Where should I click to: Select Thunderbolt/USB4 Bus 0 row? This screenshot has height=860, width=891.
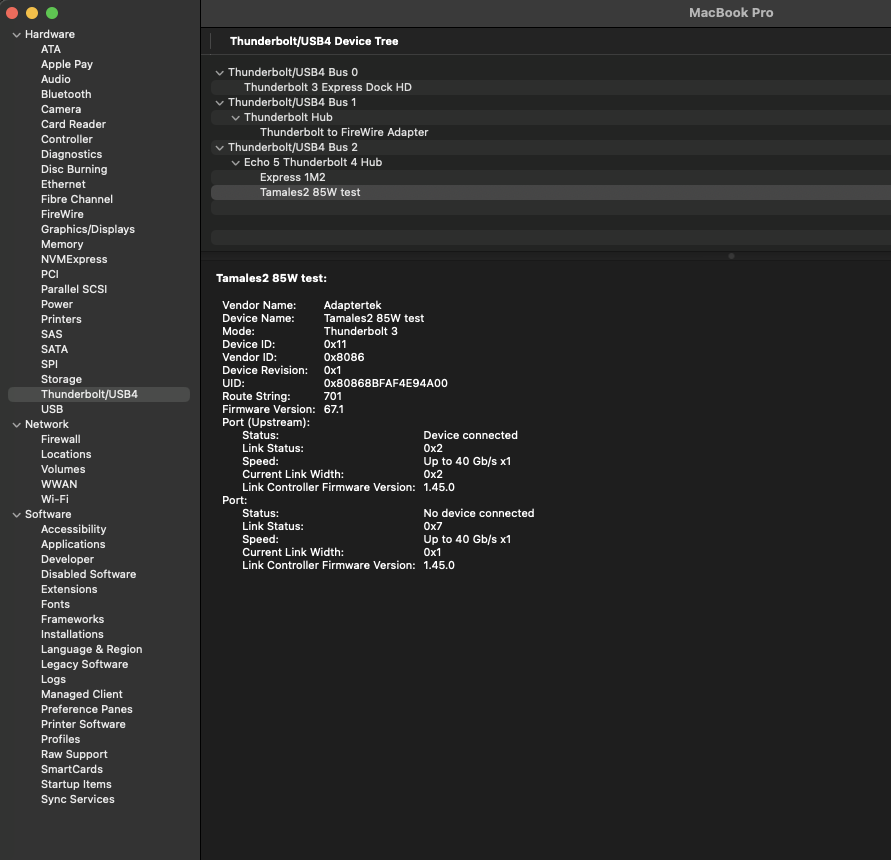pos(551,72)
